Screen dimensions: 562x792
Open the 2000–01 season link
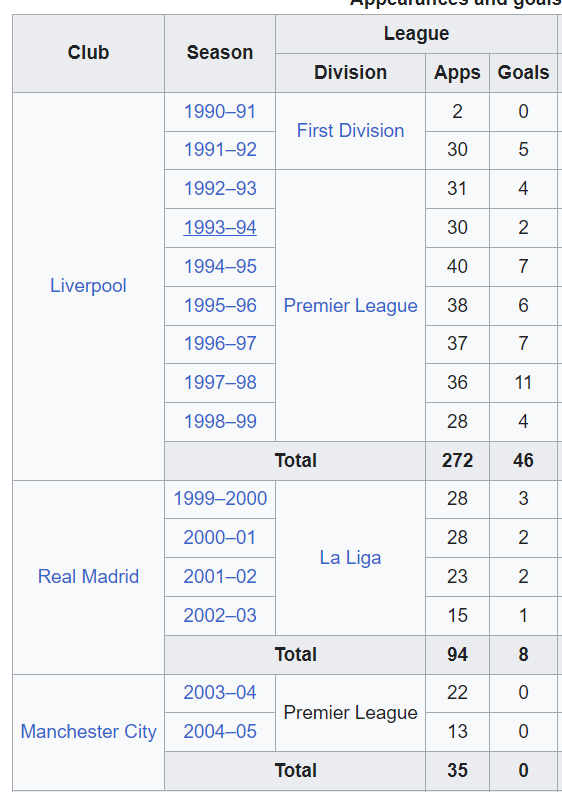220,537
